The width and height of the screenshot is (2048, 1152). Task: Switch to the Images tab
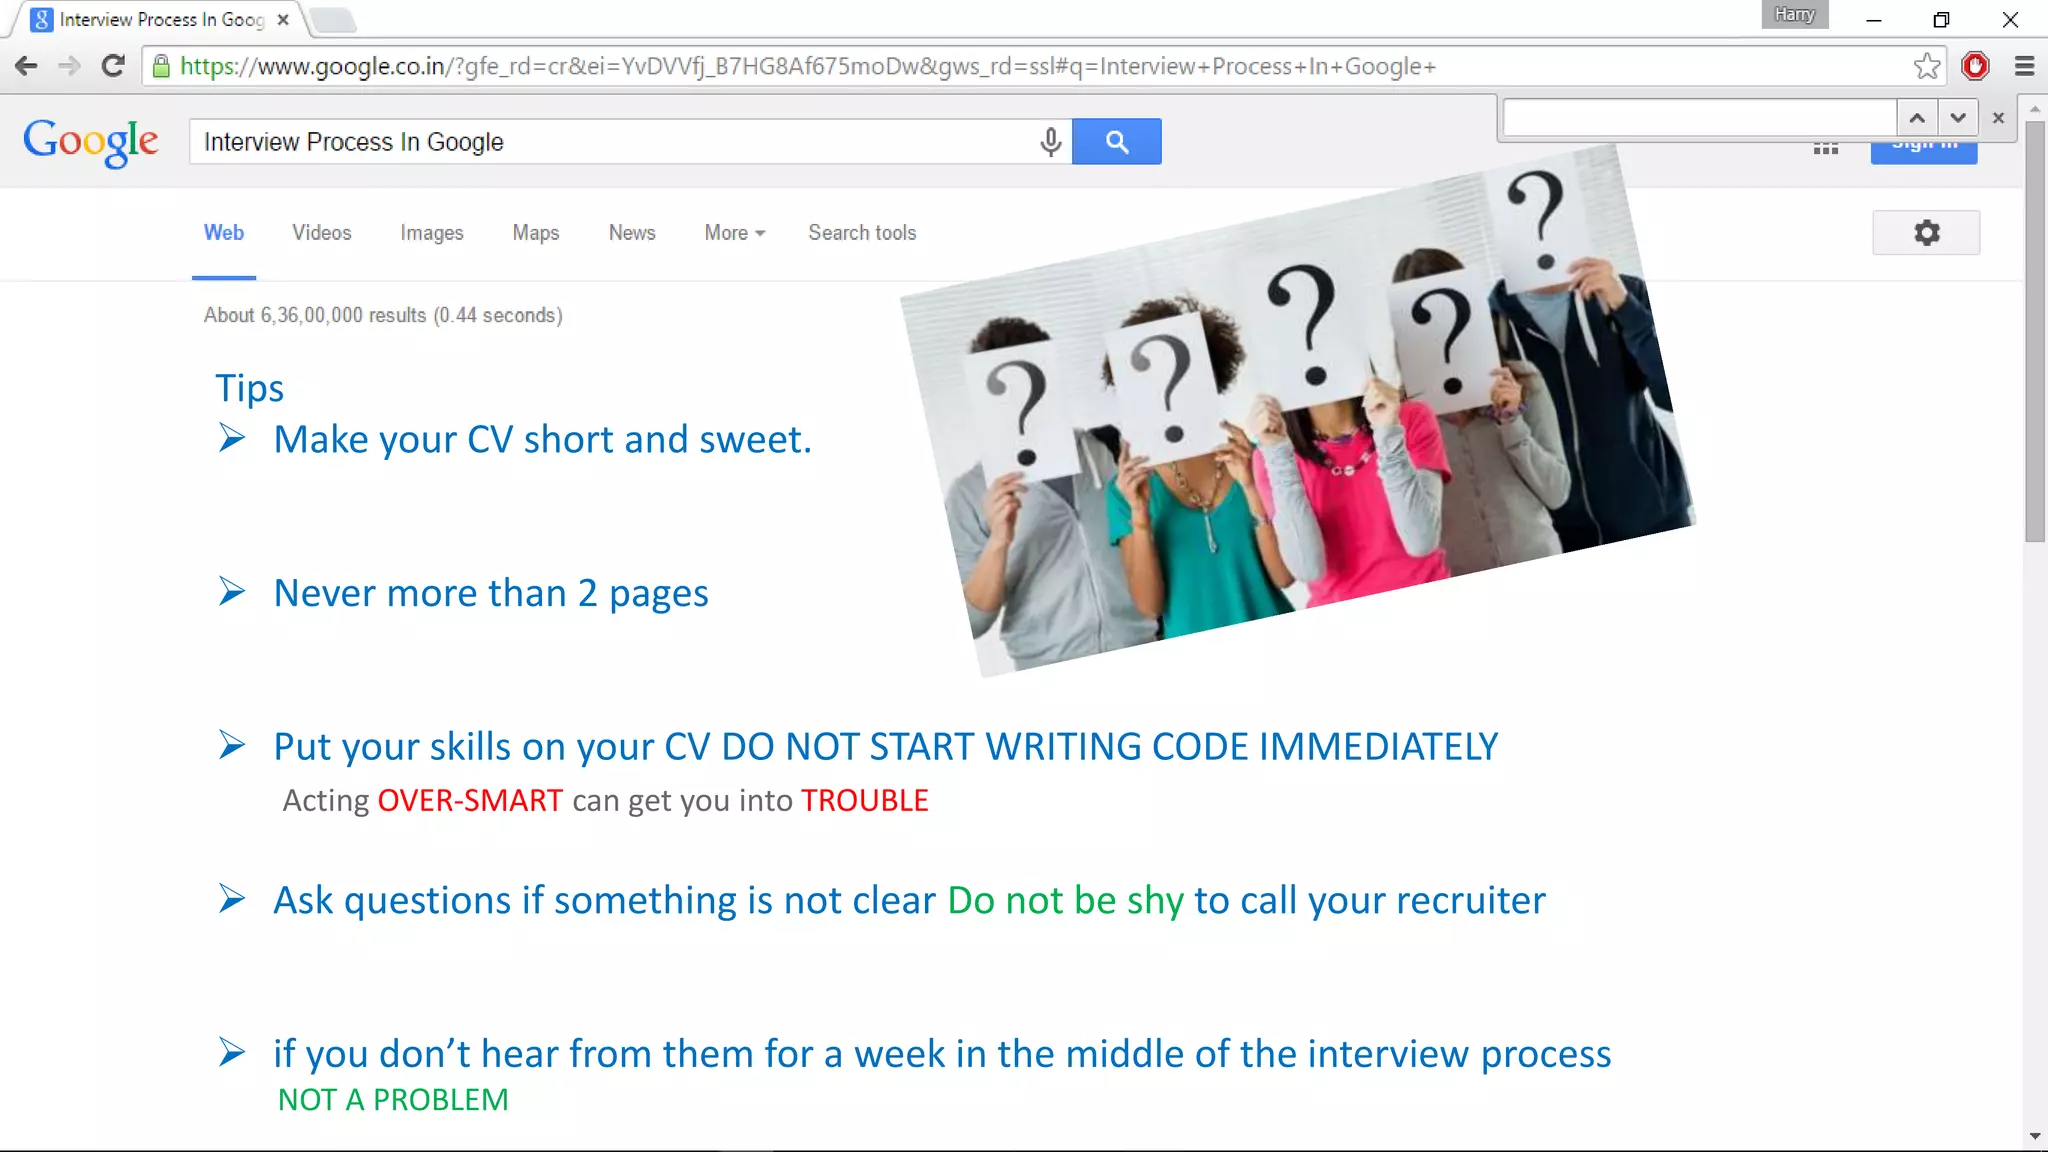[x=432, y=233]
